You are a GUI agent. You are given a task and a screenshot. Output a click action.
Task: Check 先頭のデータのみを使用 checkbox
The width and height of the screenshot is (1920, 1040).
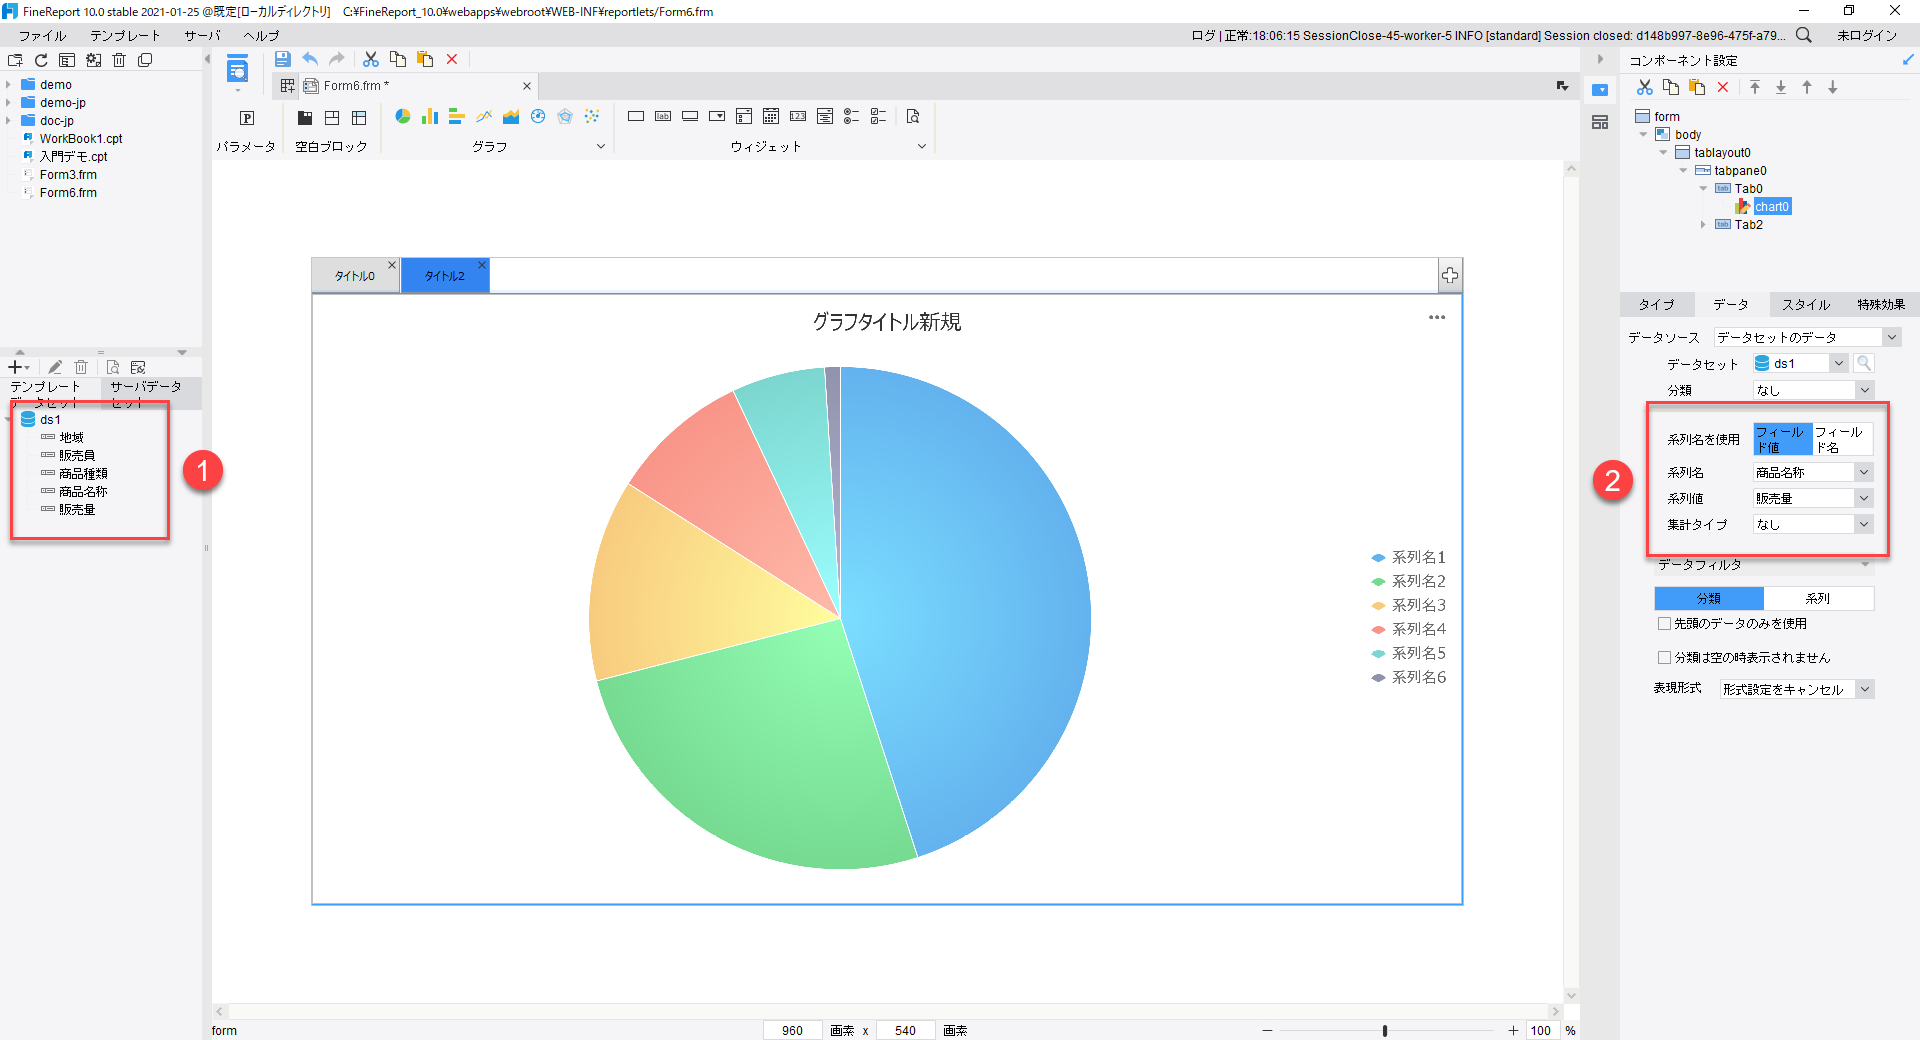1665,623
